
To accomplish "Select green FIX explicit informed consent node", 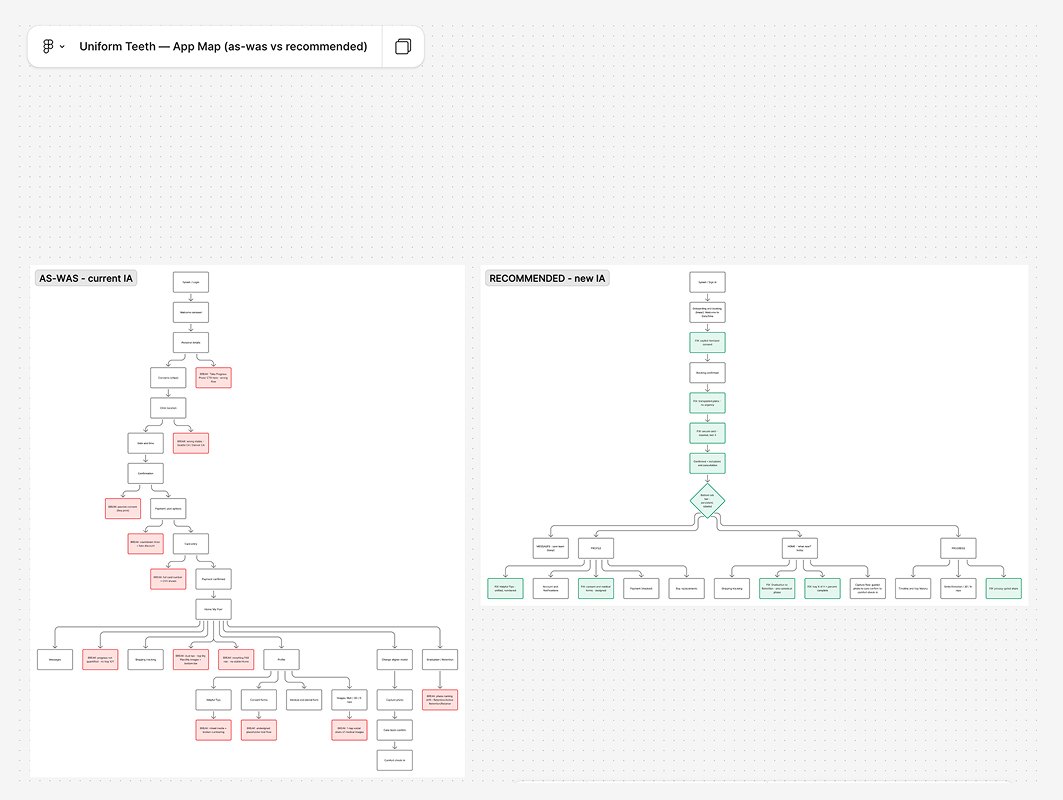I will [x=707, y=342].
